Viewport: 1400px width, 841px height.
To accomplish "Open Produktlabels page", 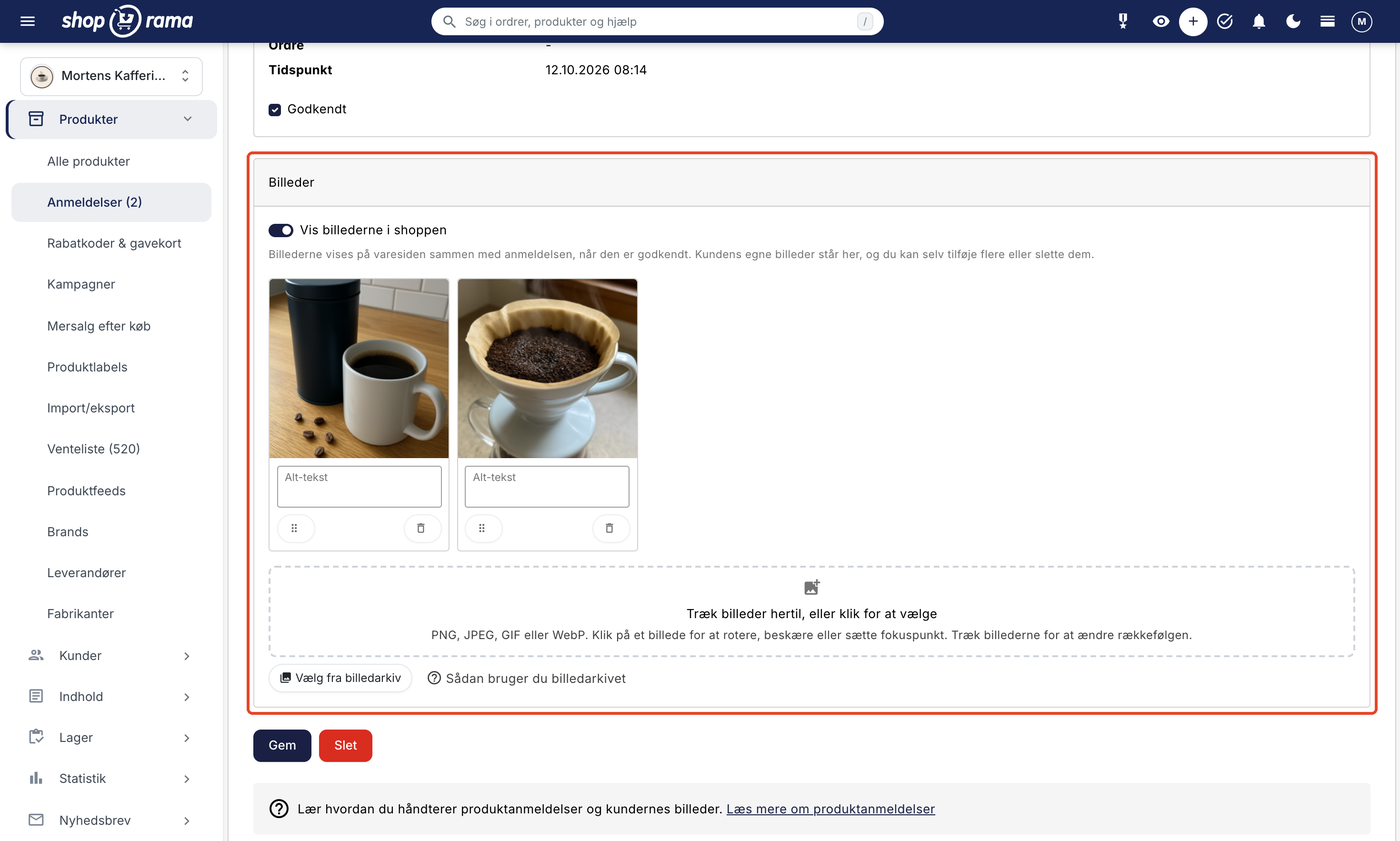I will (87, 367).
